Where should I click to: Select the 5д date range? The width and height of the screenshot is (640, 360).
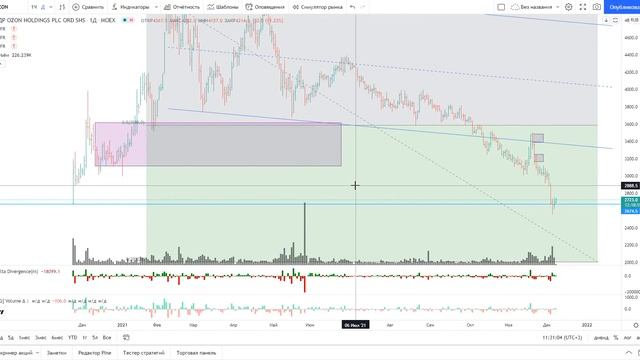click(x=11, y=338)
